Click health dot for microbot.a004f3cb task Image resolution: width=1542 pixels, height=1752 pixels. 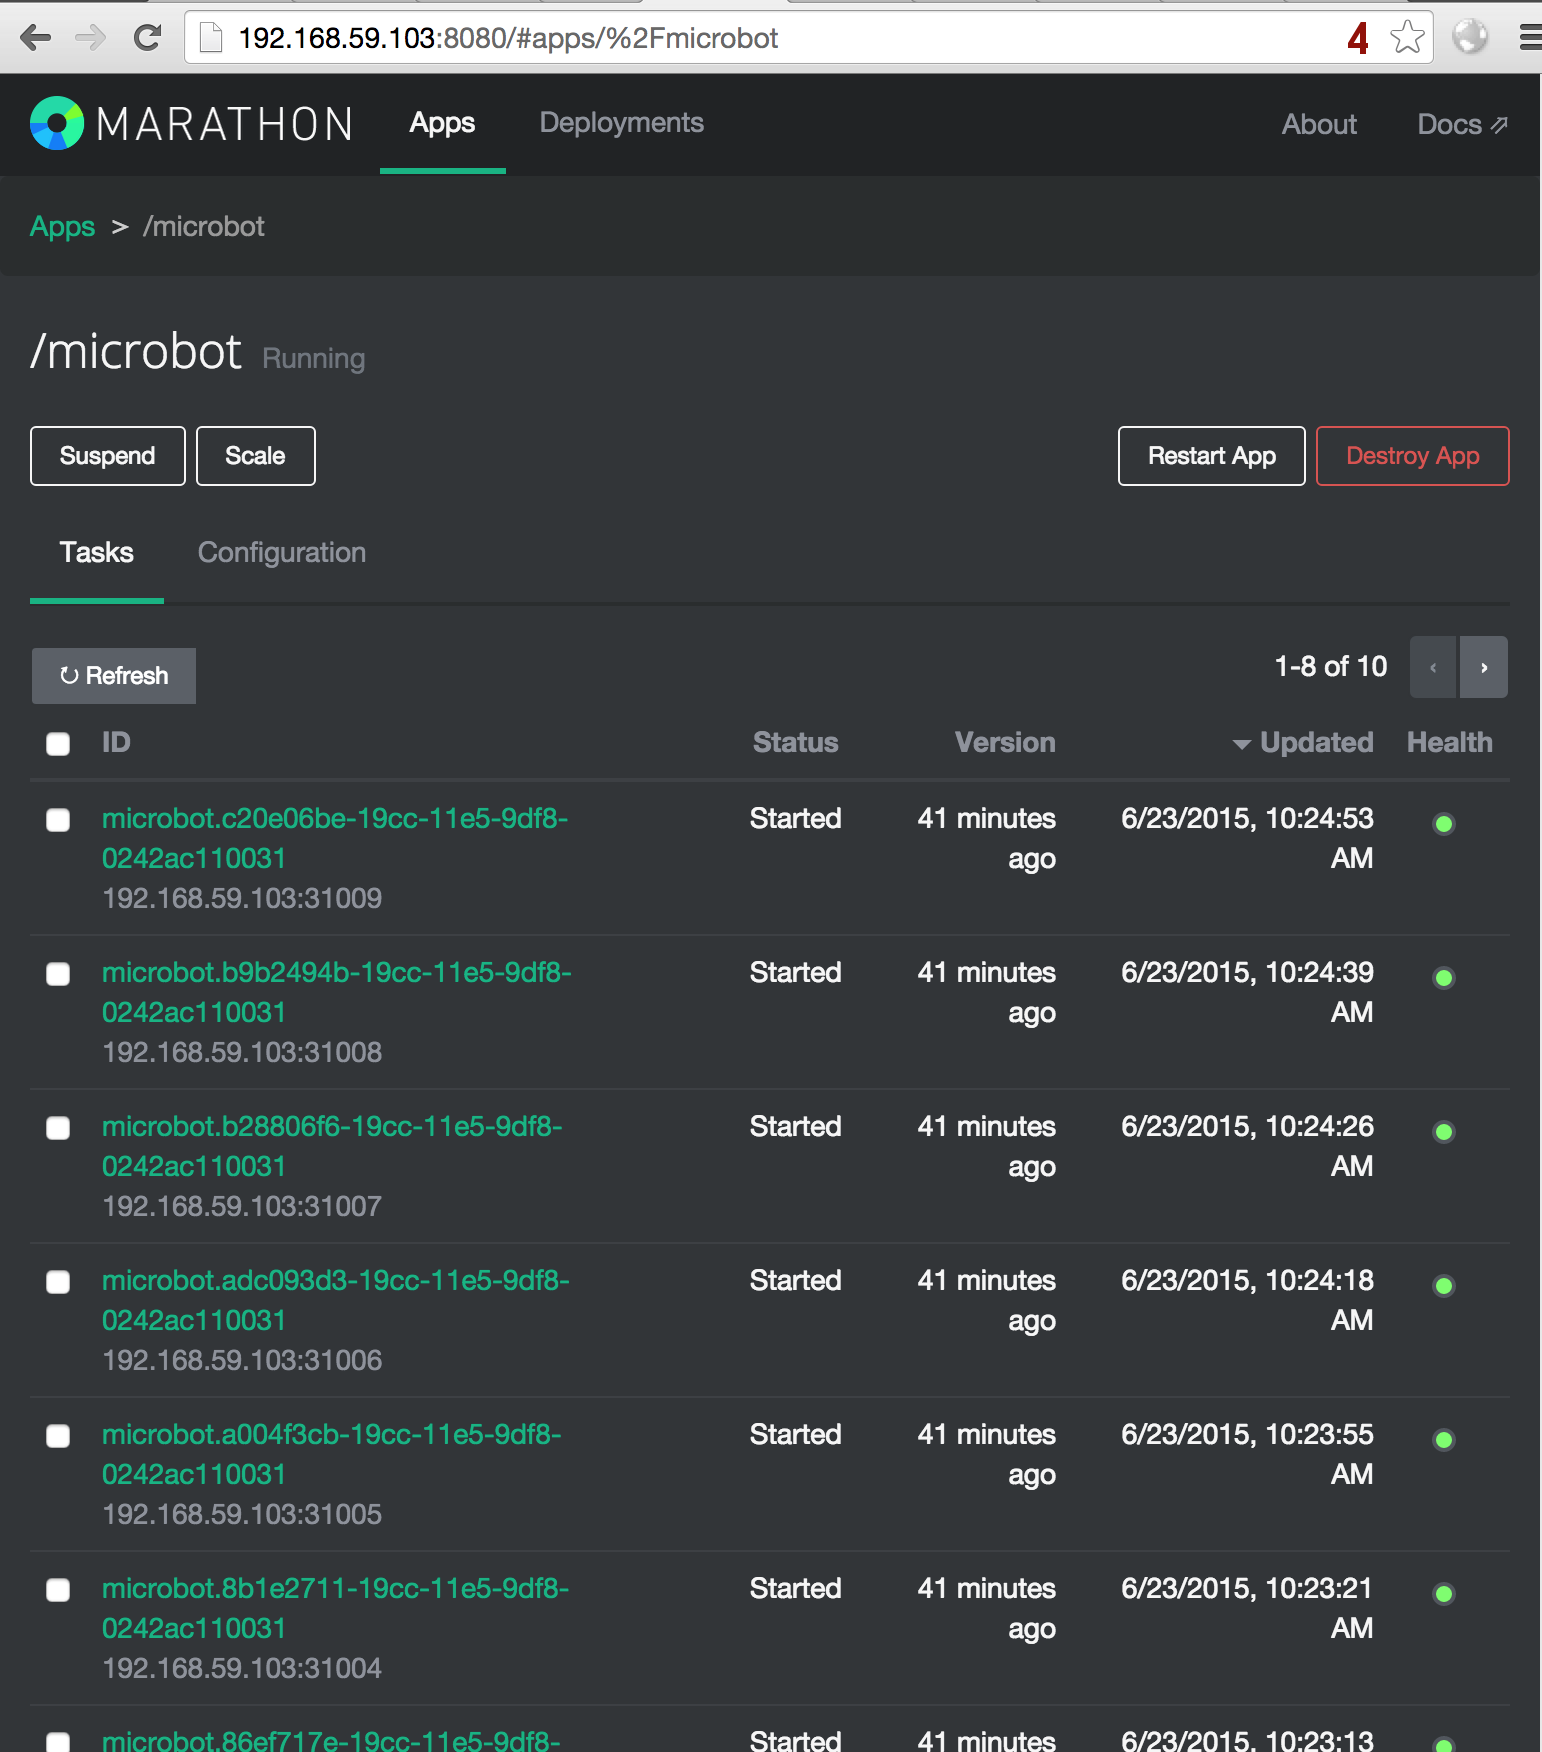pyautogui.click(x=1443, y=1440)
